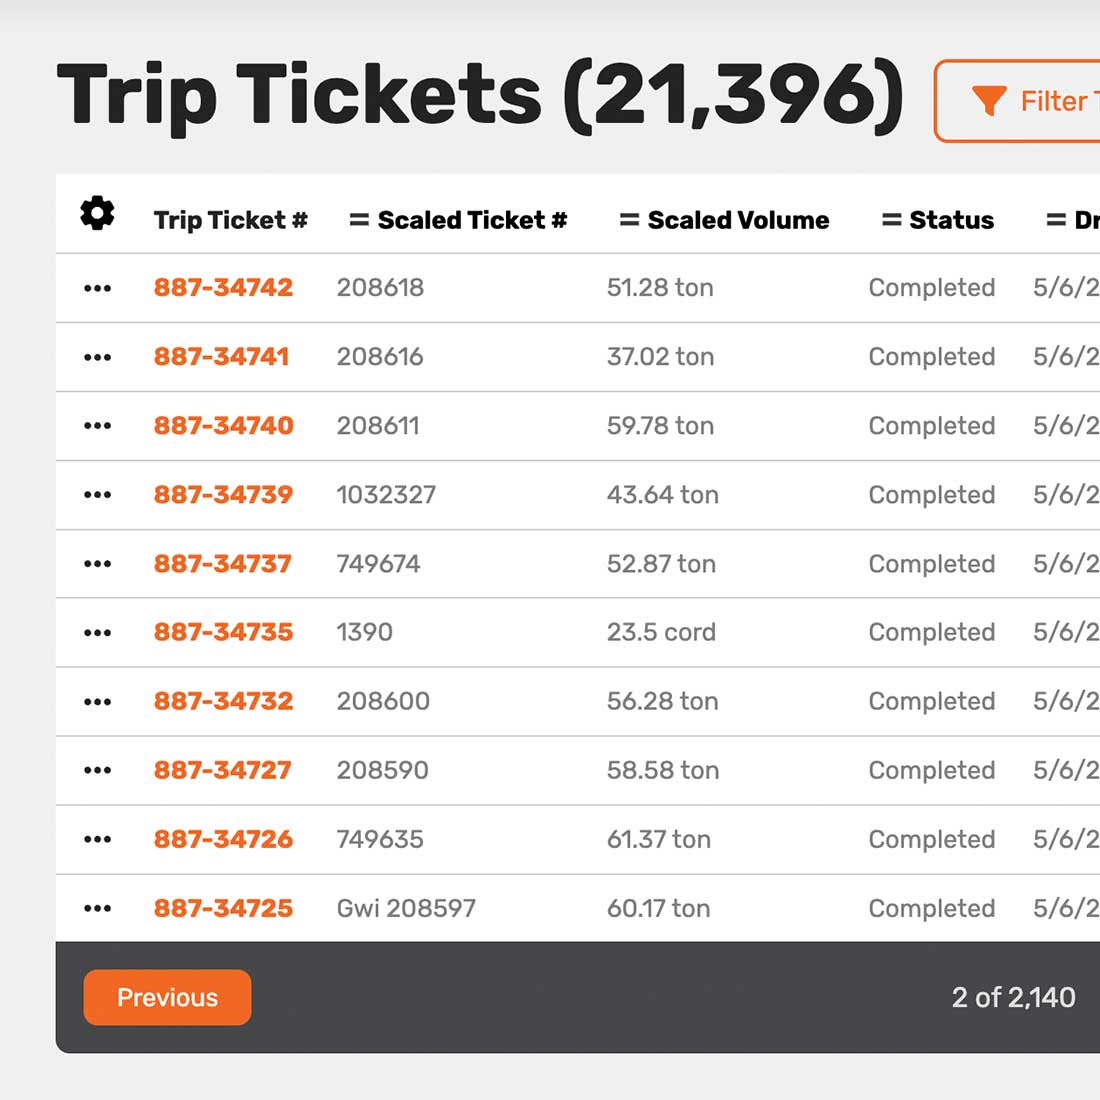1100x1100 pixels.
Task: Show the options menu for ticket 887-34725
Action: [97, 909]
